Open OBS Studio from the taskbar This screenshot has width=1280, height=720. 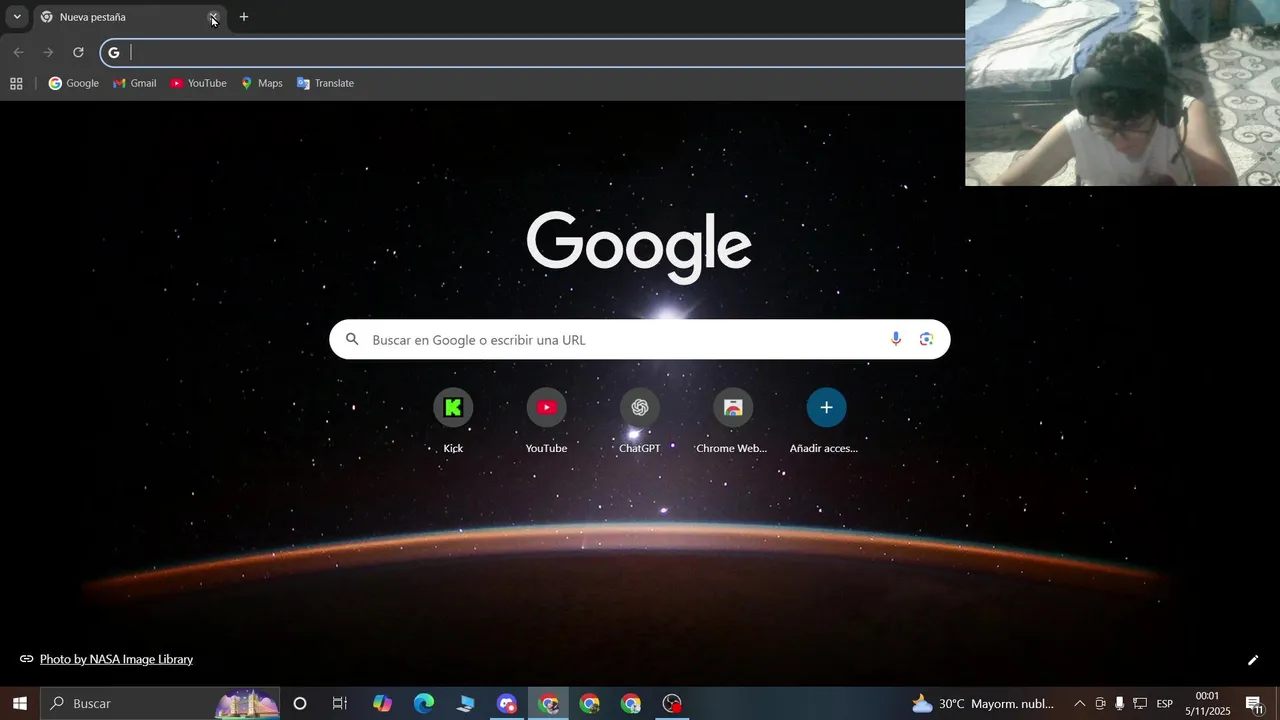click(x=672, y=703)
